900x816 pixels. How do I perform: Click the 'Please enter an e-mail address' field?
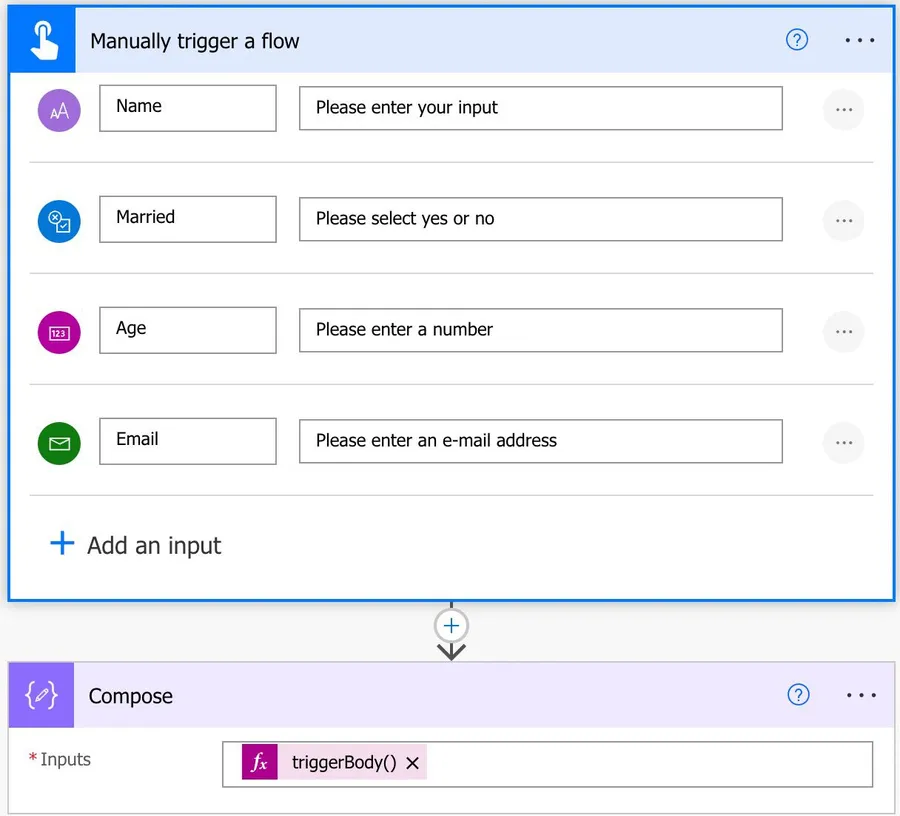[x=540, y=441]
